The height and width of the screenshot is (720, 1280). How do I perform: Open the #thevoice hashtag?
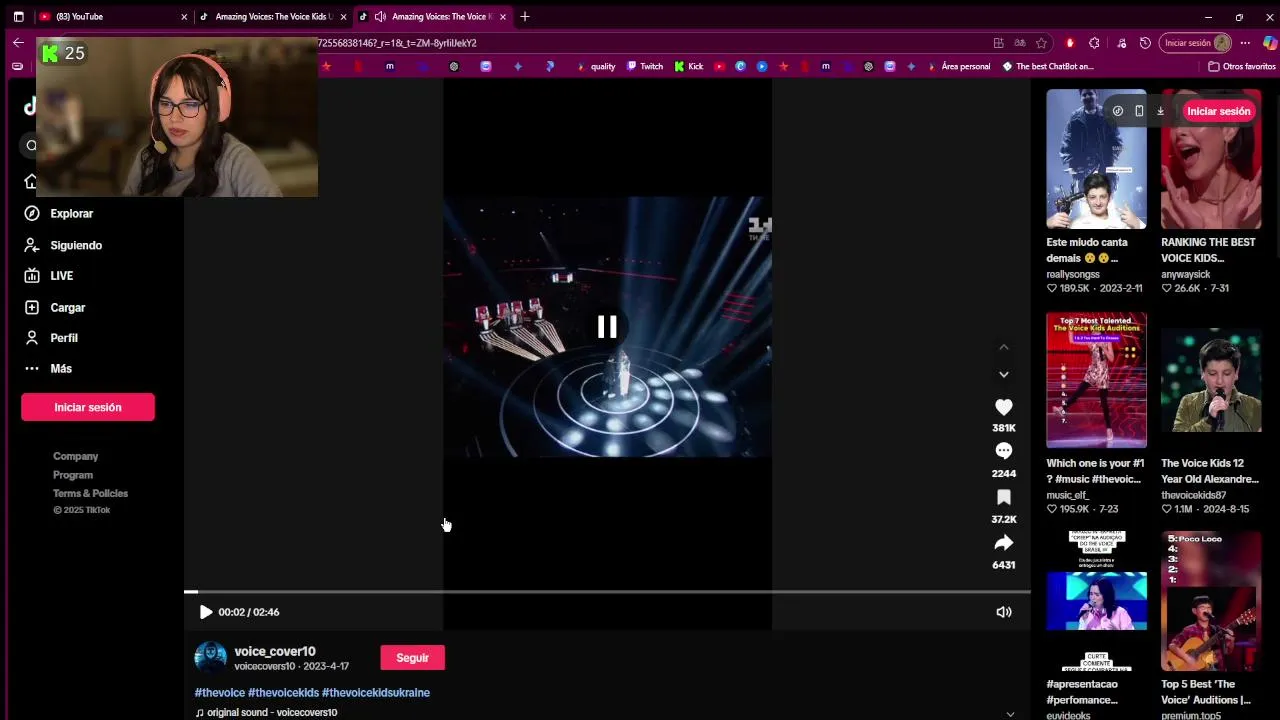(x=220, y=693)
